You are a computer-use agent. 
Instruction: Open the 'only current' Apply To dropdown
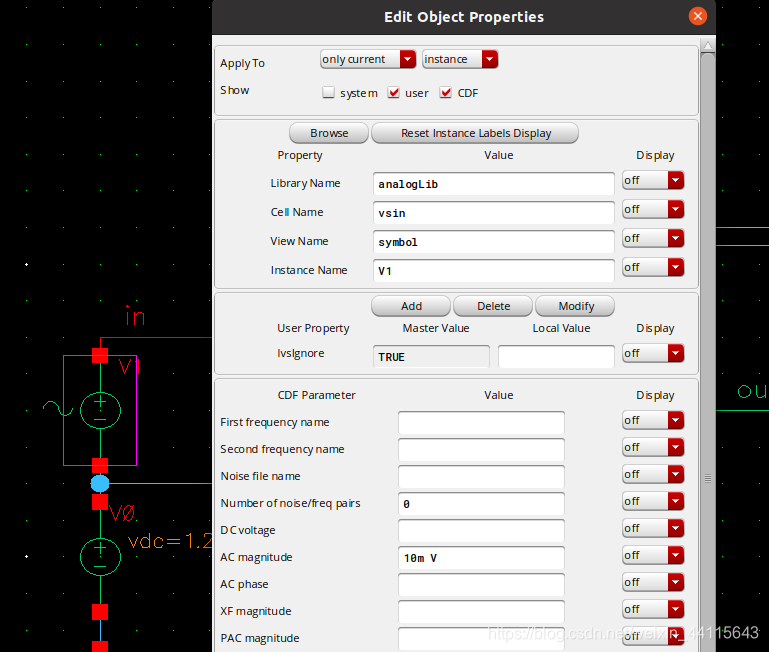tap(368, 59)
